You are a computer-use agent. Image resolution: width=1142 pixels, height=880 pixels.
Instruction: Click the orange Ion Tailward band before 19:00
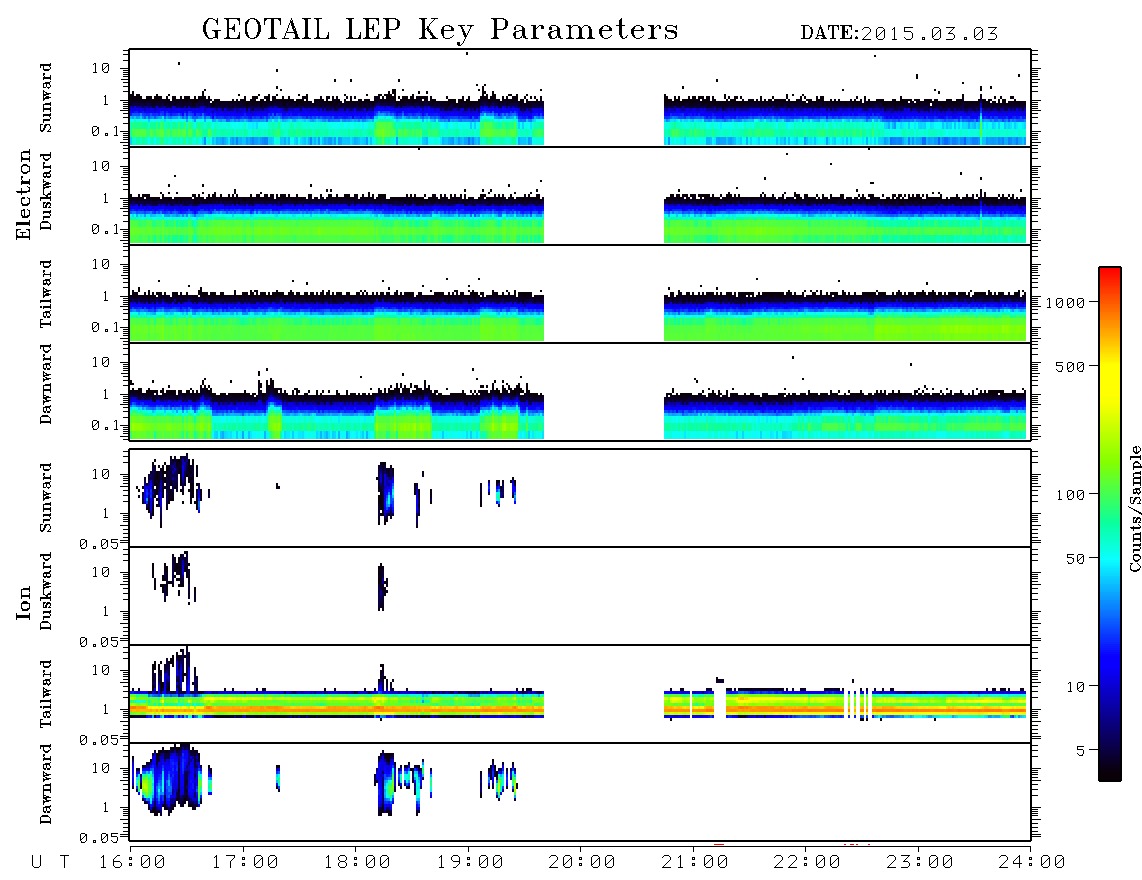click(336, 708)
